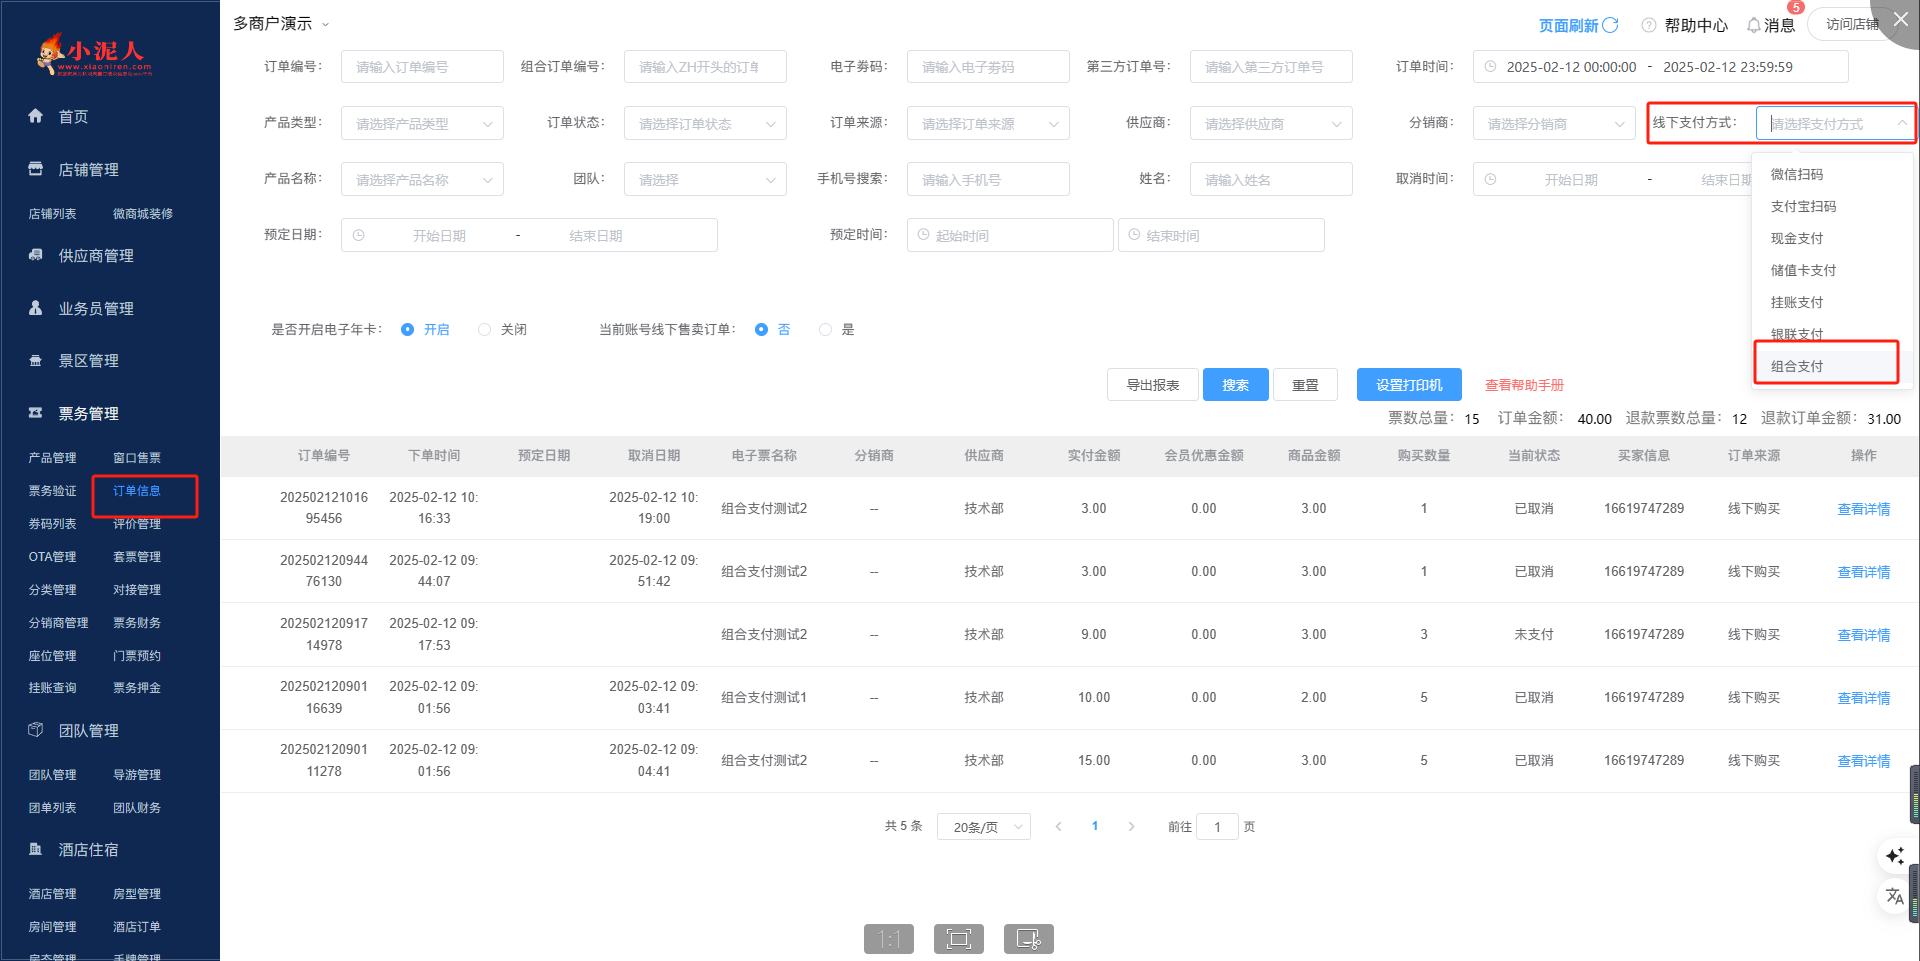Click the 帮助中心 question mark icon
The image size is (1920, 961).
tap(1649, 25)
